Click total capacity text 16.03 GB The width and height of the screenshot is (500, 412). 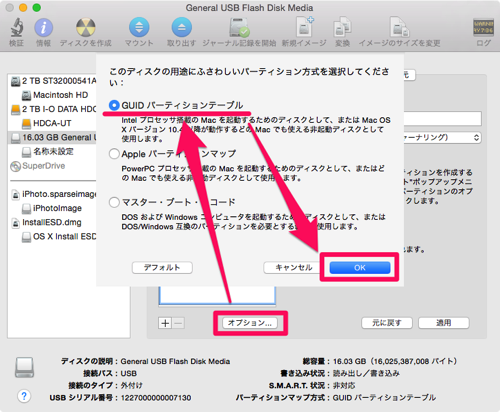349,361
